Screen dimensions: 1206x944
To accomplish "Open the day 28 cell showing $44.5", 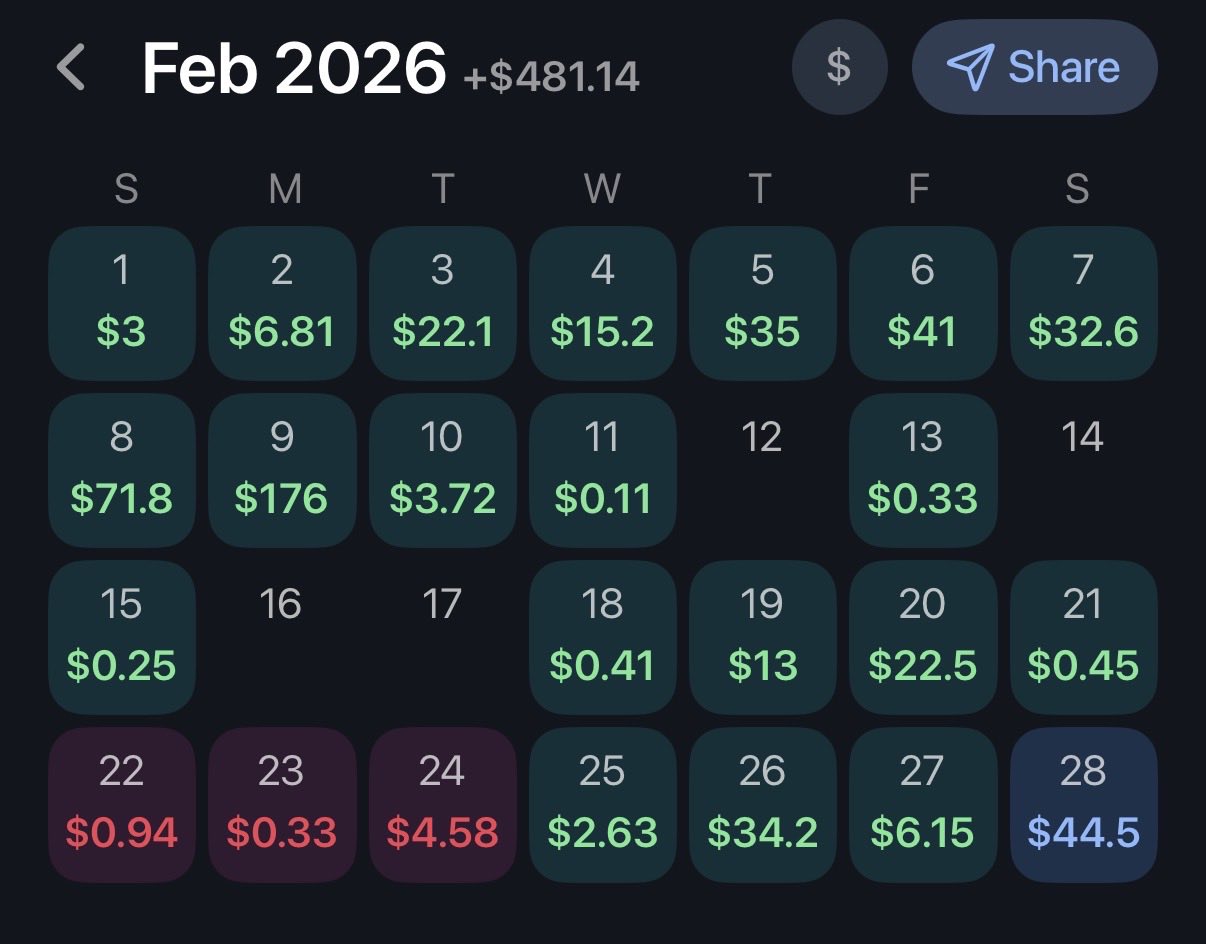I will tap(1083, 804).
